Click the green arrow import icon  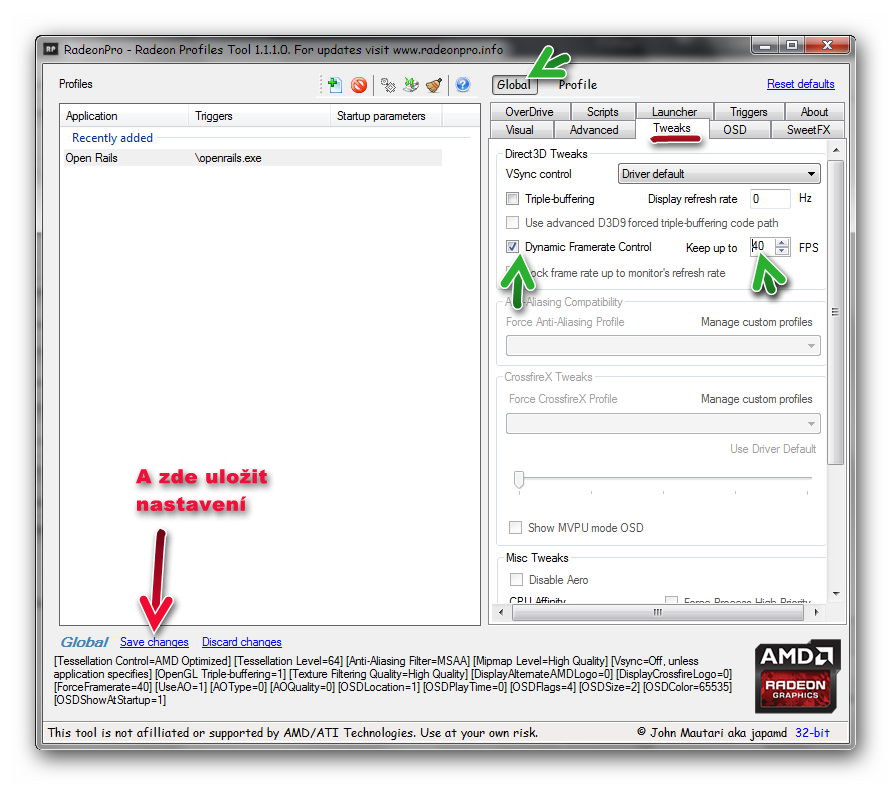click(410, 85)
